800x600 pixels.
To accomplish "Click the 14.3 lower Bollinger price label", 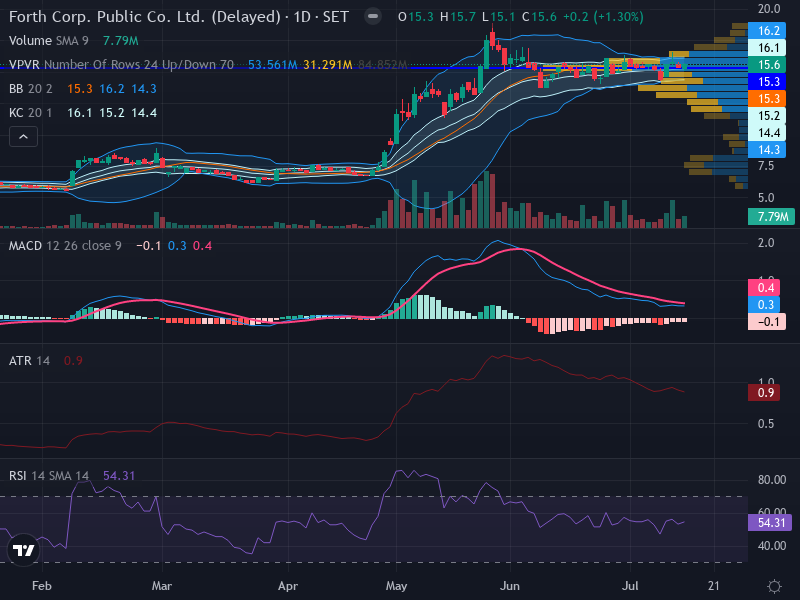I will tap(766, 150).
